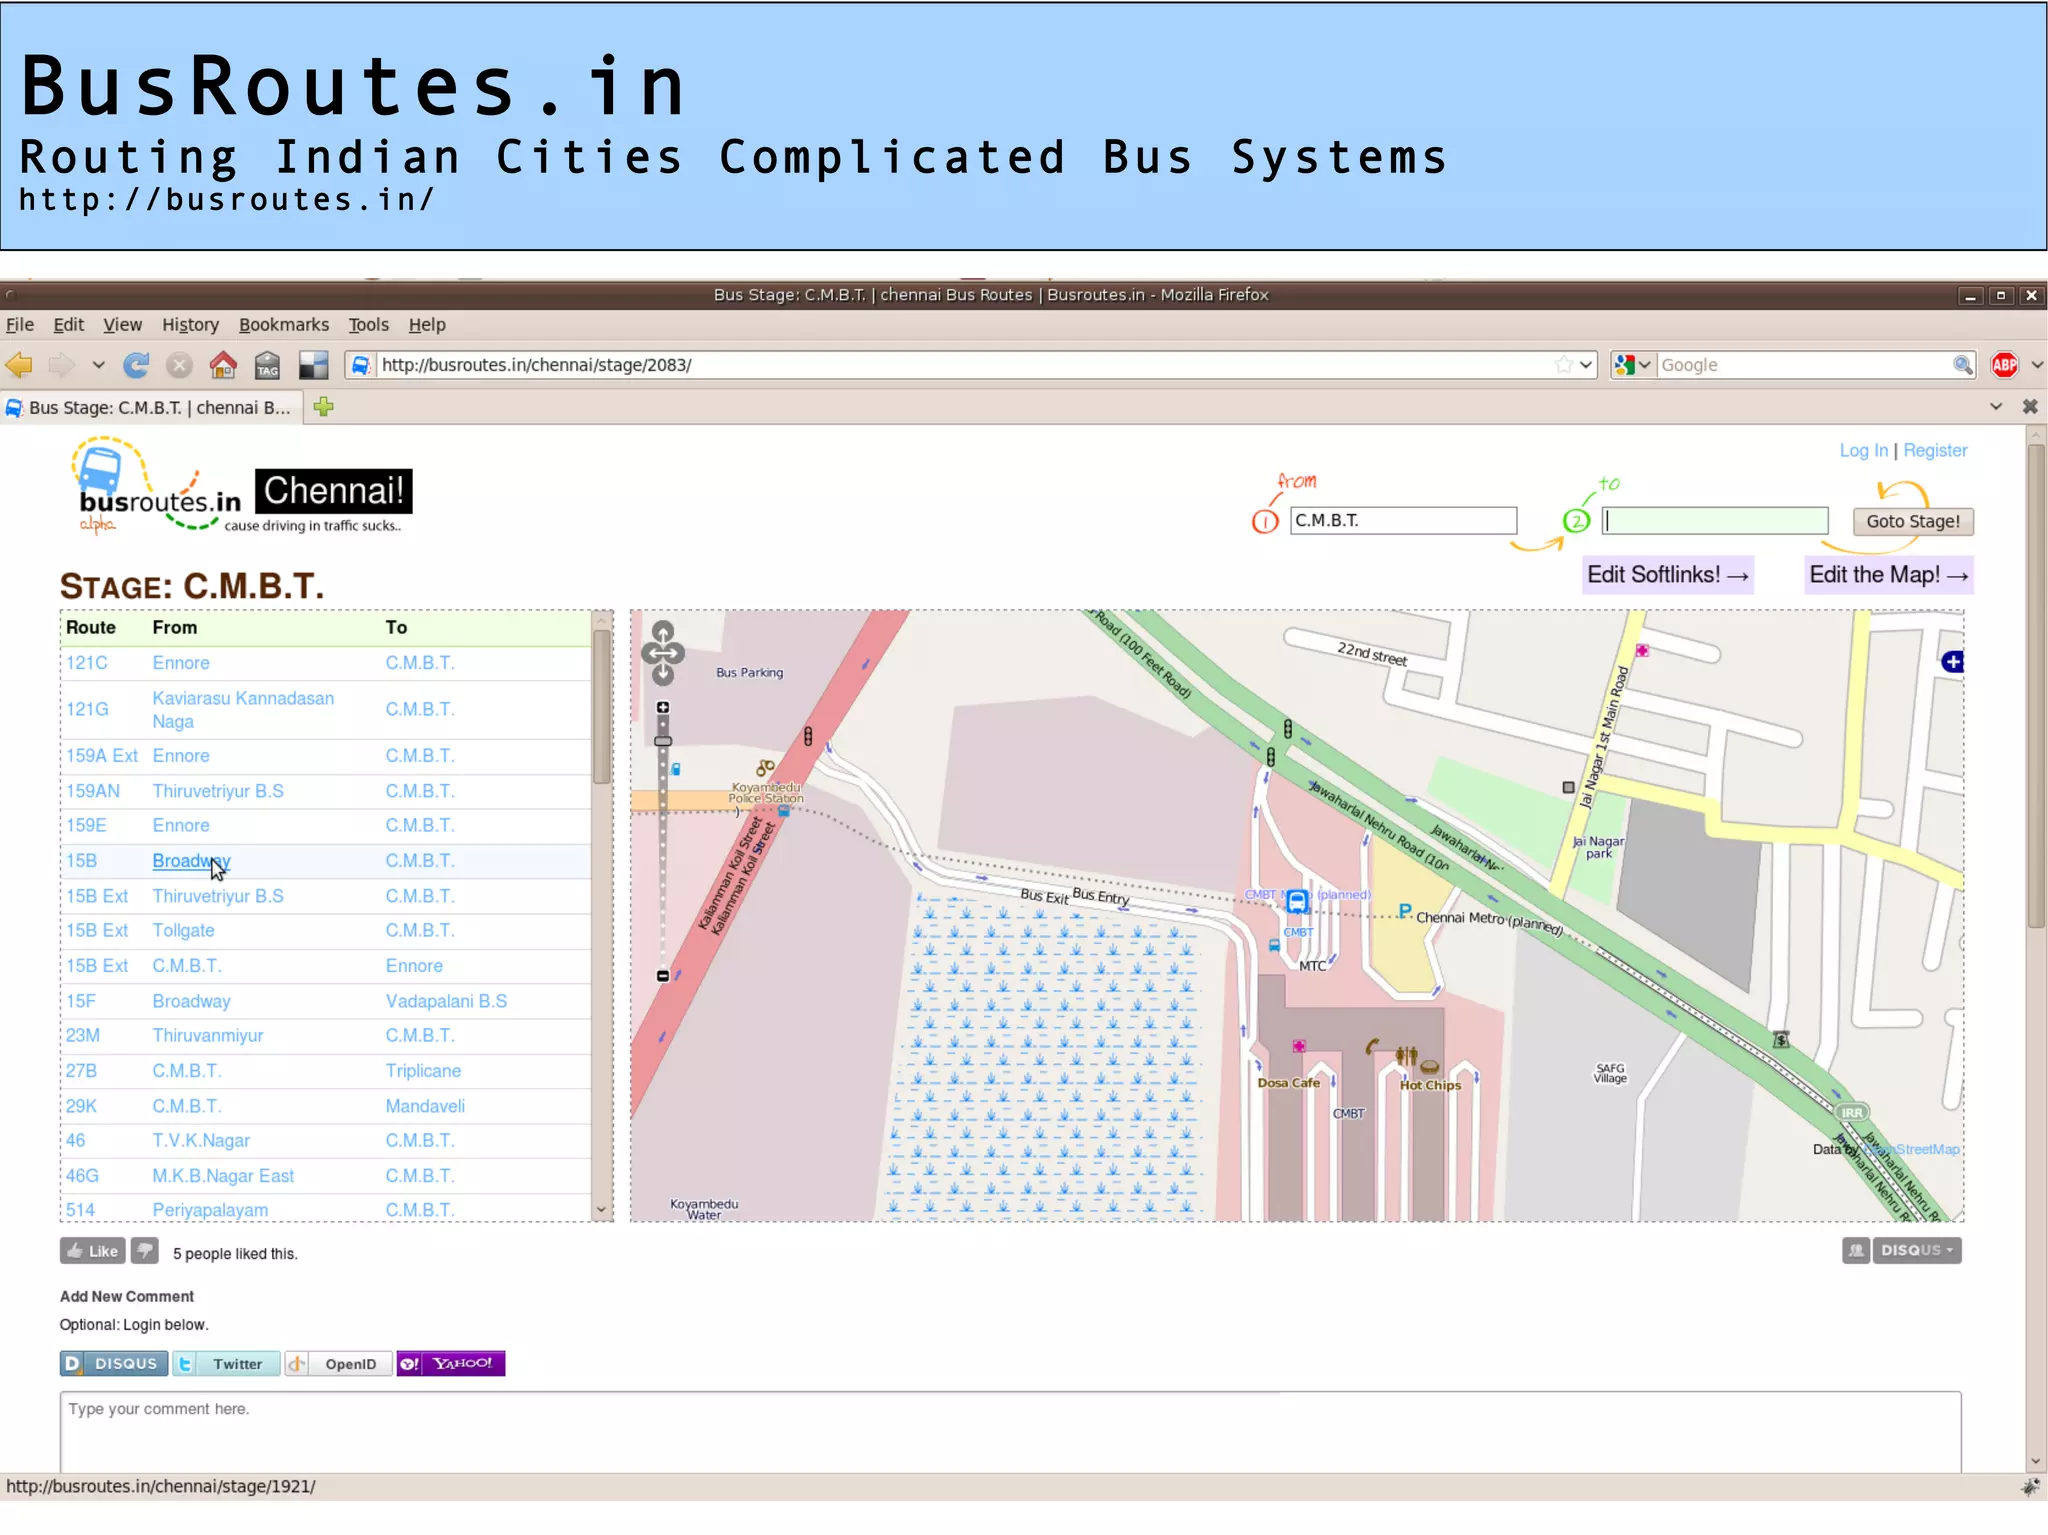Click the CMBT bus station map marker
This screenshot has height=1535, width=2048.
pos(1297,901)
